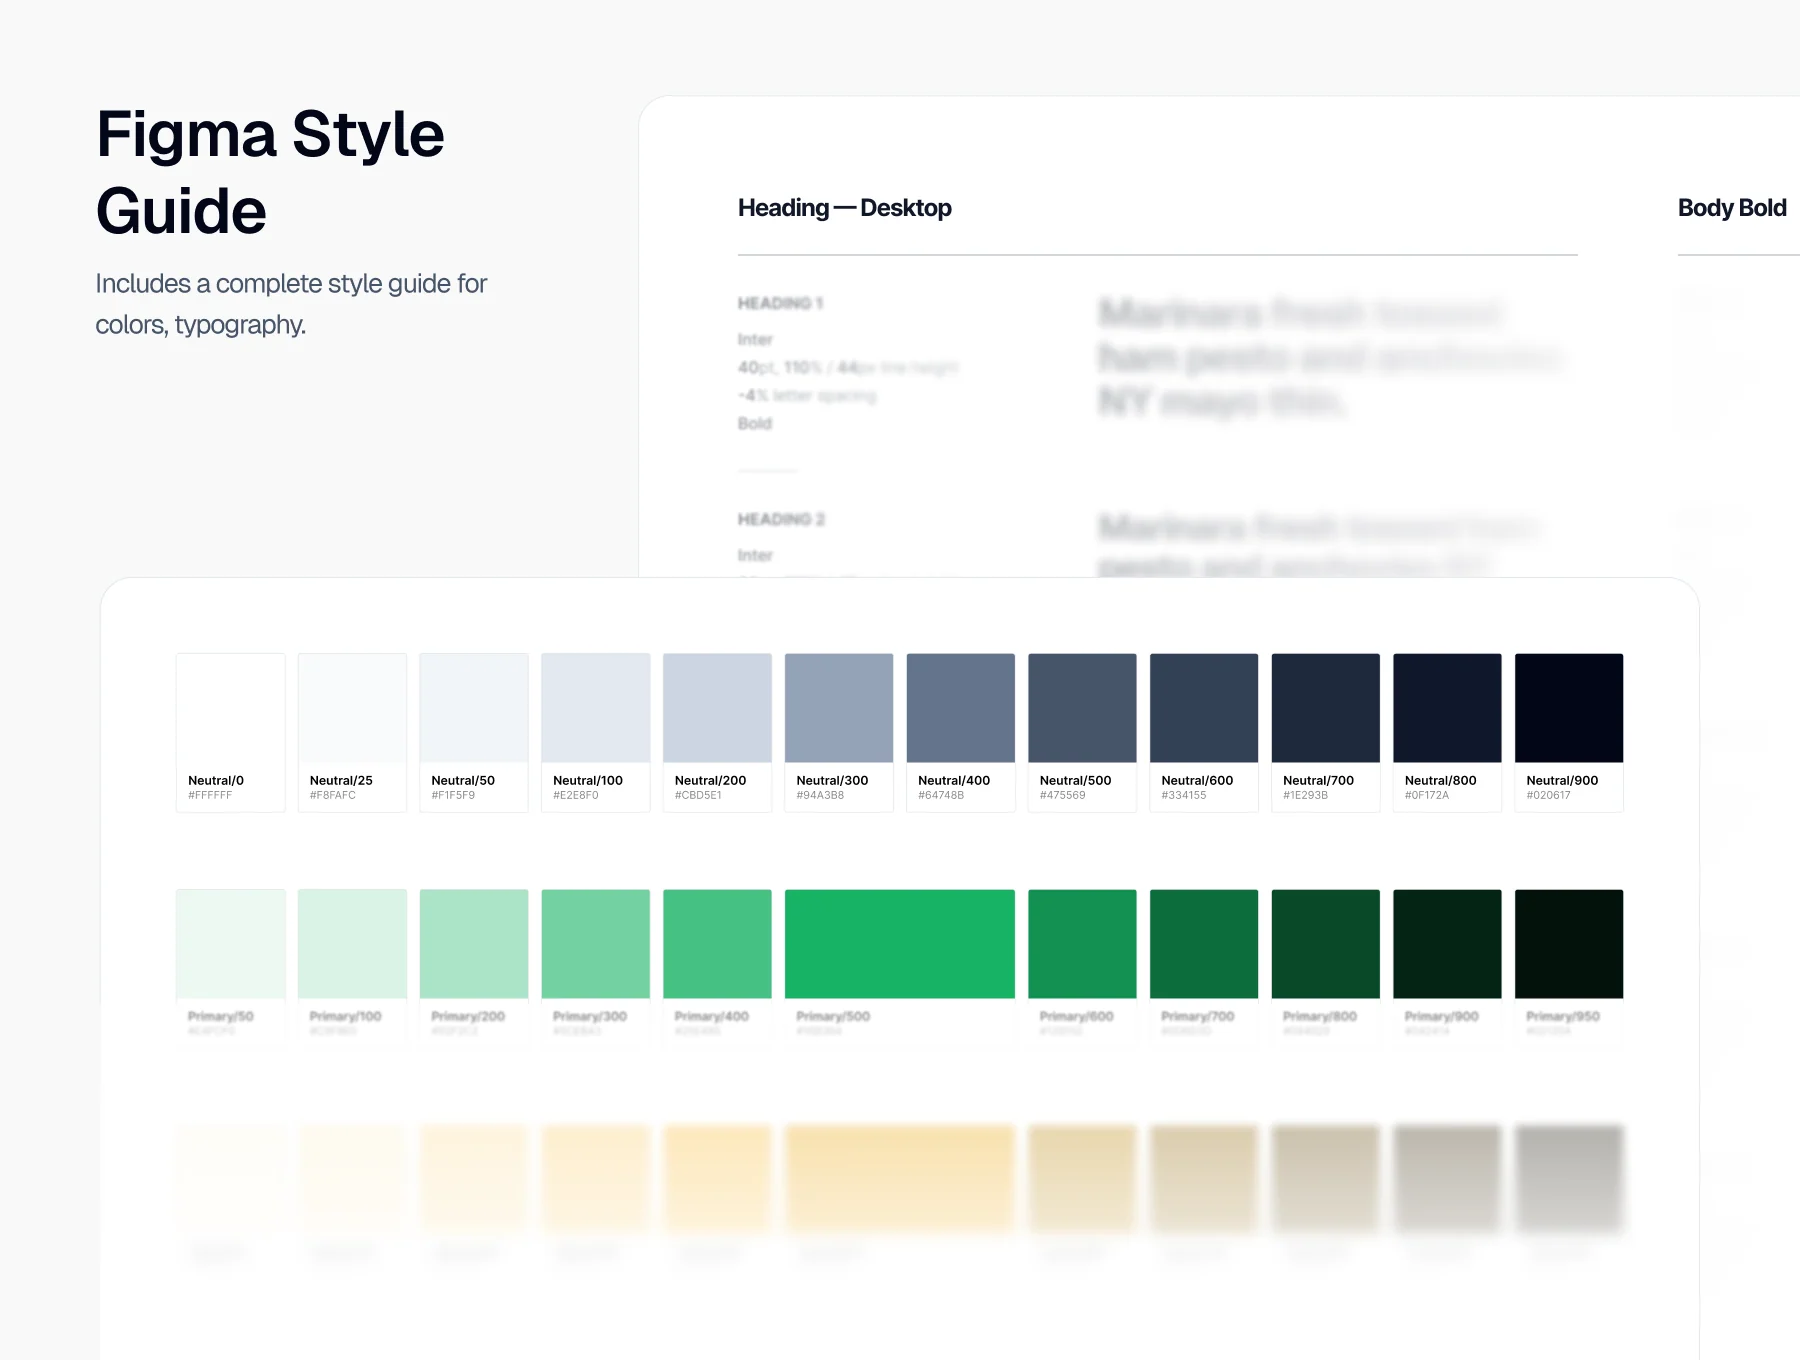
Task: Click the hex code "#E2E8F0"
Action: coord(576,796)
